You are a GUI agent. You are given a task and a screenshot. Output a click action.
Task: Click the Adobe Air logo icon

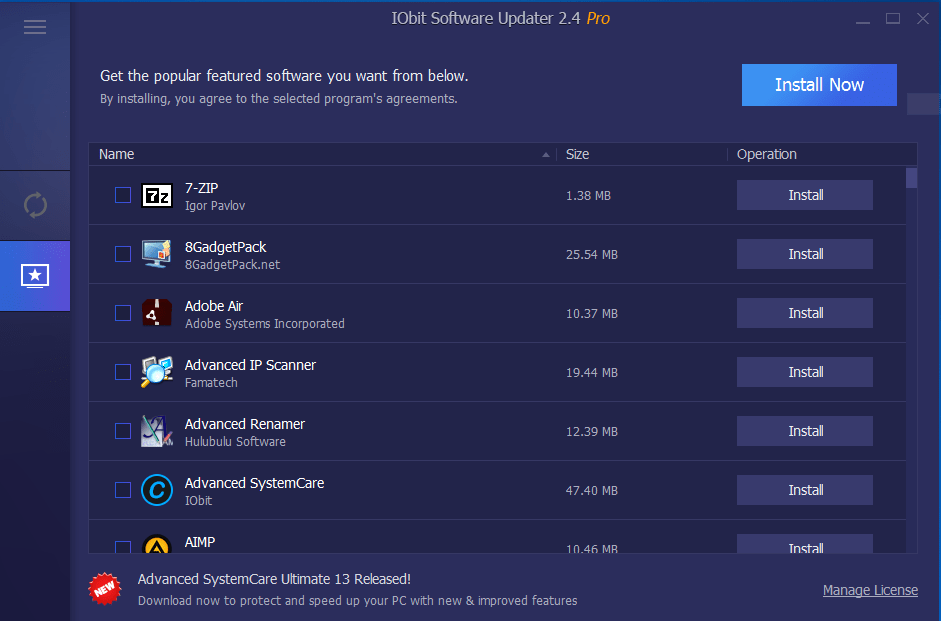pyautogui.click(x=157, y=313)
